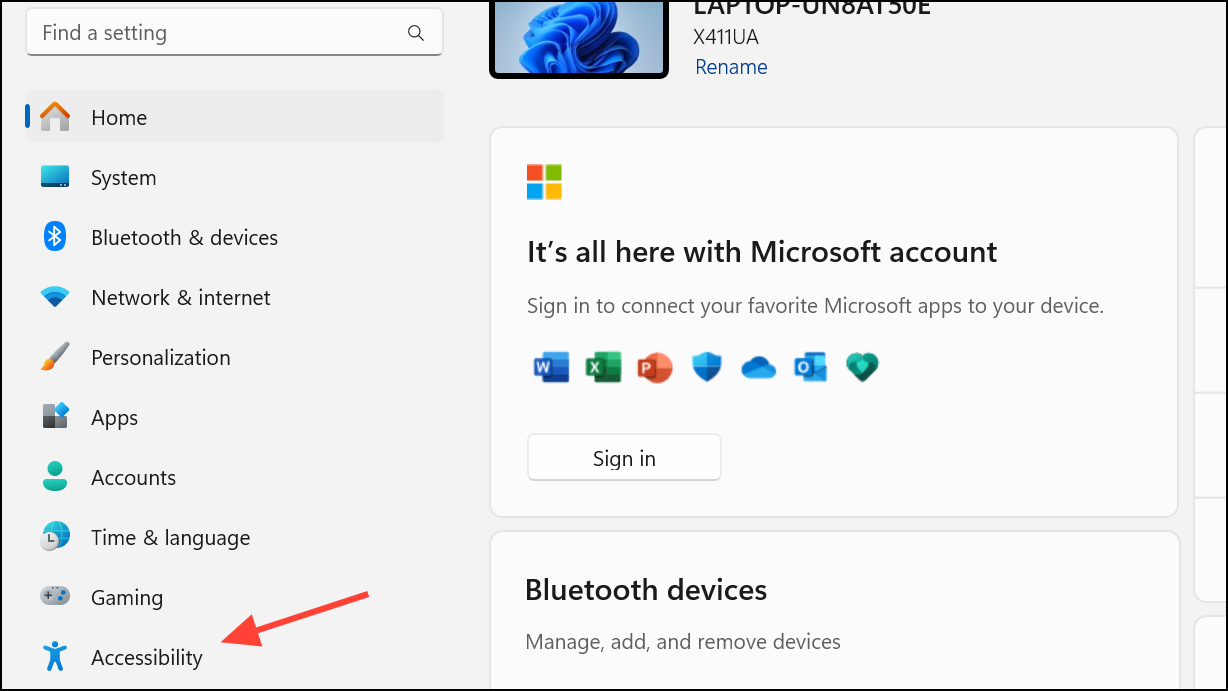Focus the Find a setting field
This screenshot has height=691, width=1228.
(234, 33)
